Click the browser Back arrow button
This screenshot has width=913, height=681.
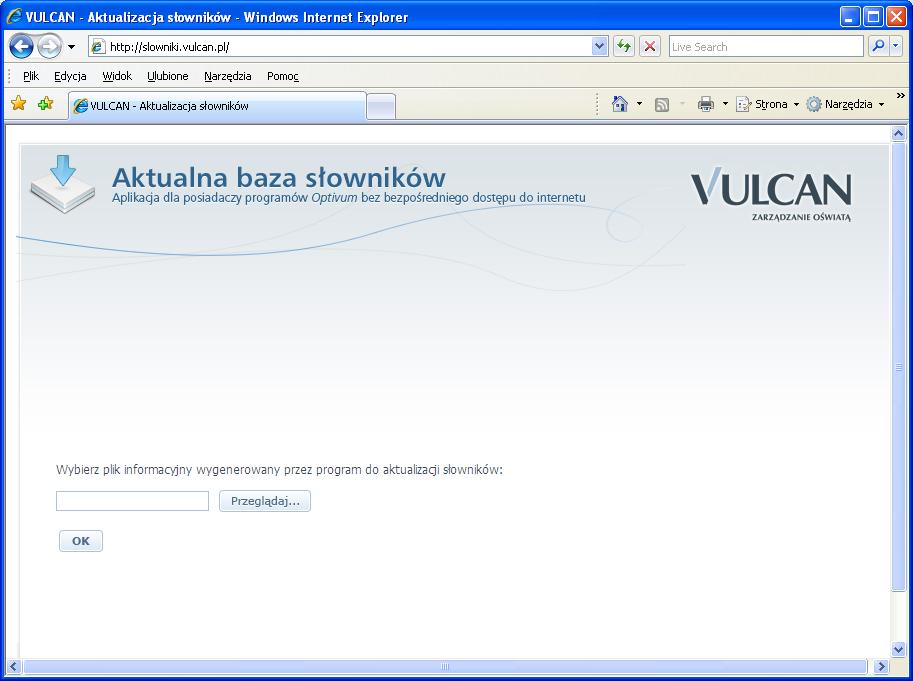tap(21, 47)
